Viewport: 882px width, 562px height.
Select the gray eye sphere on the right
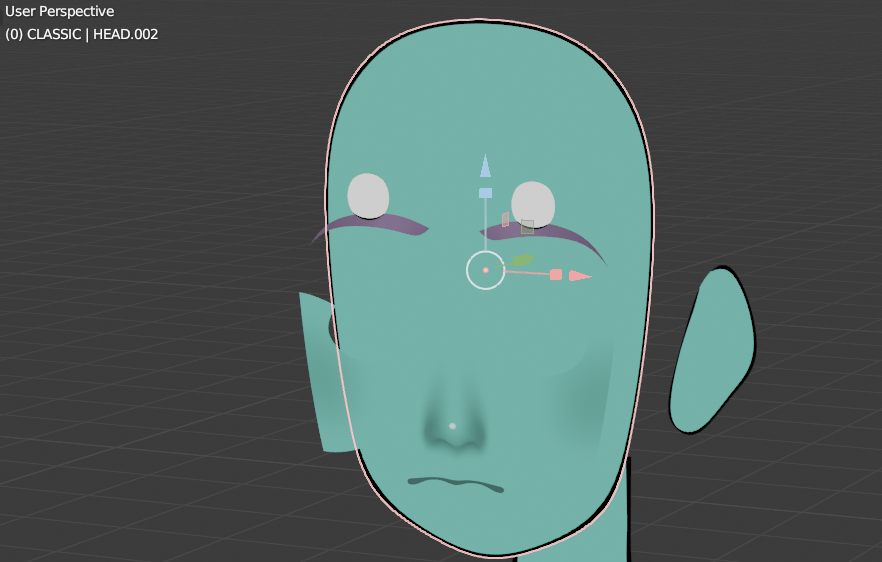(x=533, y=202)
